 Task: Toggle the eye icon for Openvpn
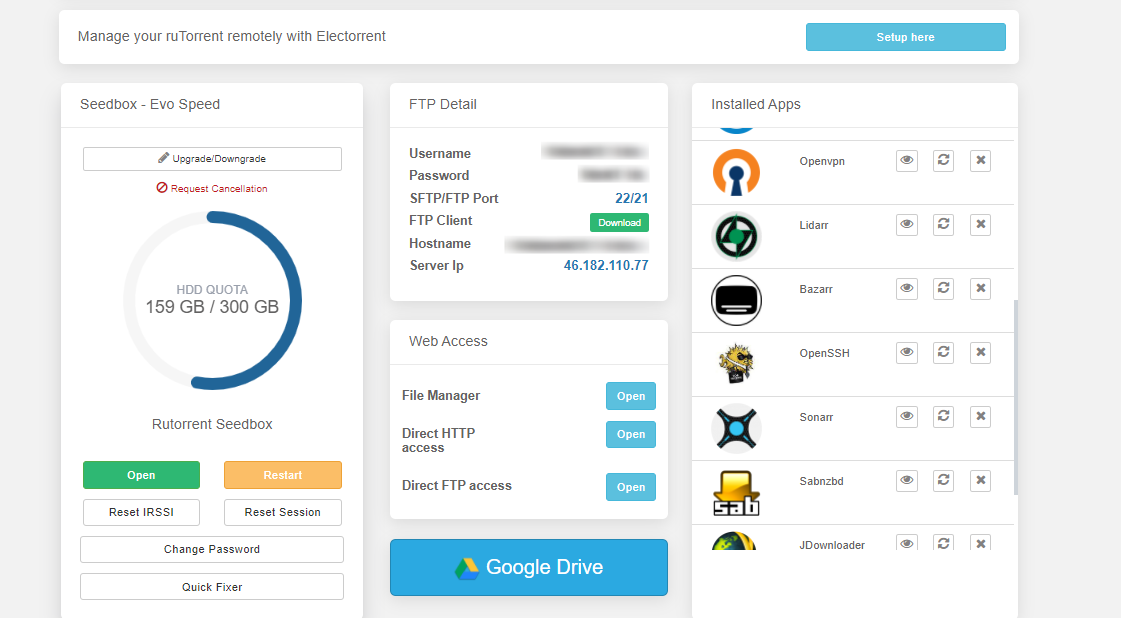coord(907,160)
